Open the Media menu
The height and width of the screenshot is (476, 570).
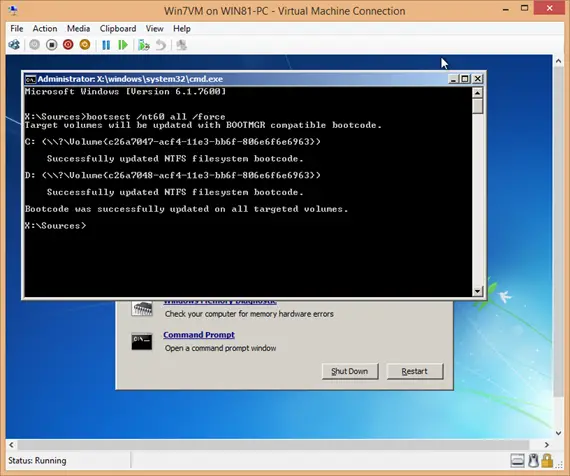tap(78, 28)
